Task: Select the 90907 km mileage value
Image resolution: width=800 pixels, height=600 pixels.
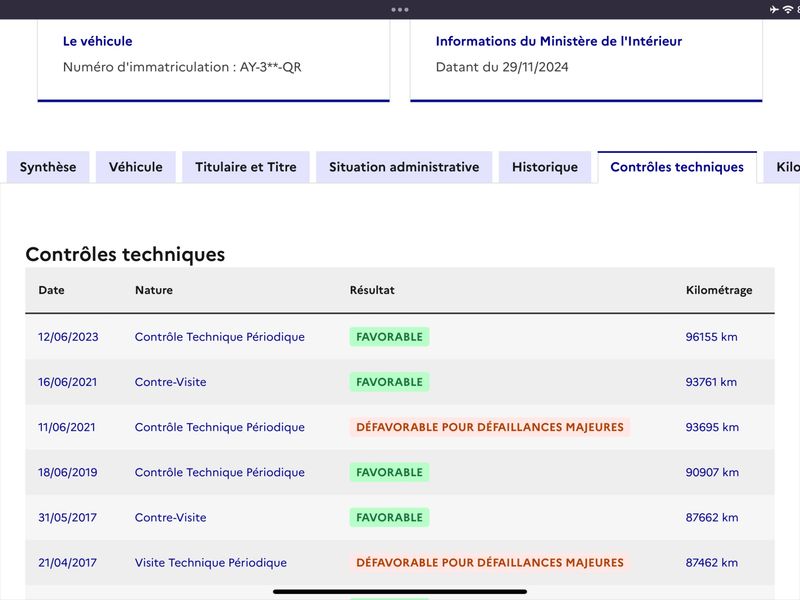Action: [x=712, y=472]
